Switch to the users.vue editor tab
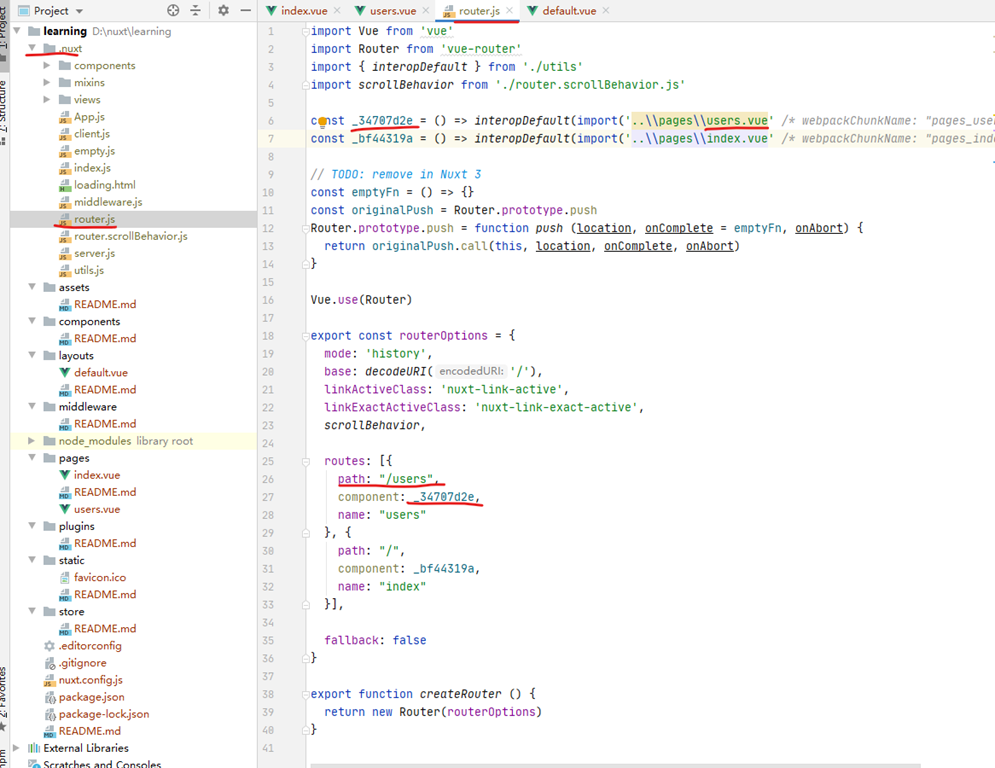The height and width of the screenshot is (768, 995). (x=392, y=11)
